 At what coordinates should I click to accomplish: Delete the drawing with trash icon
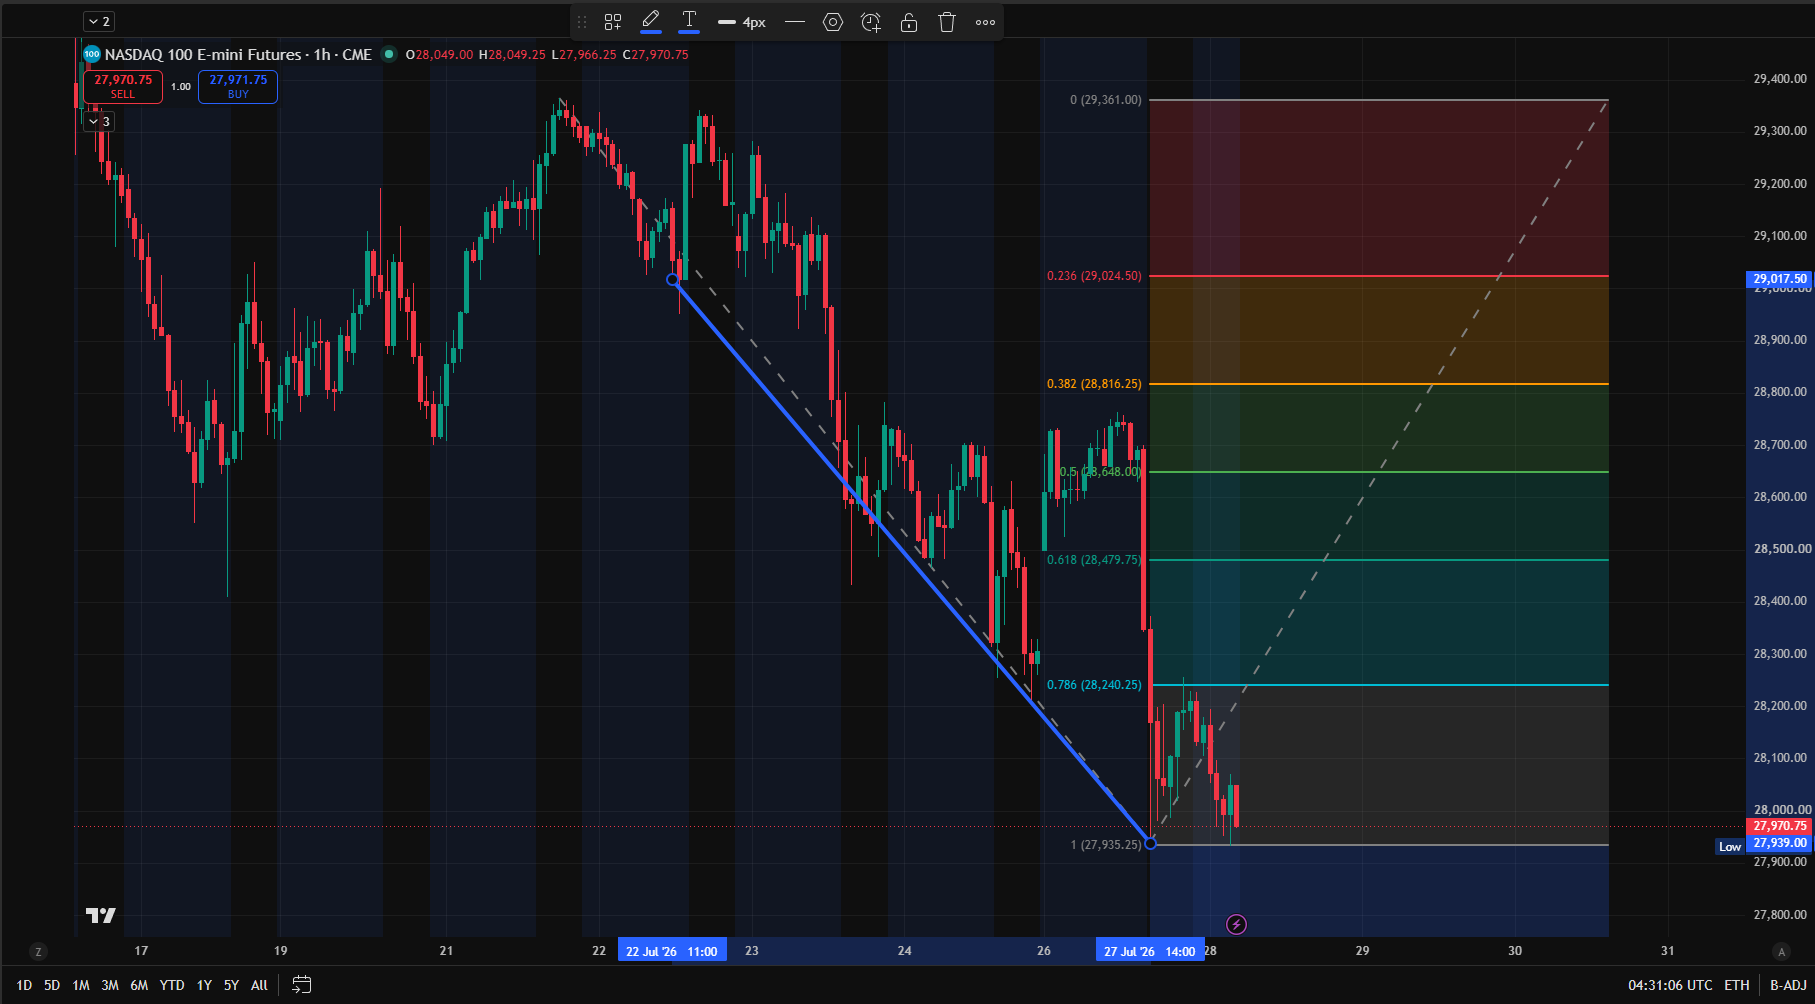click(x=947, y=22)
